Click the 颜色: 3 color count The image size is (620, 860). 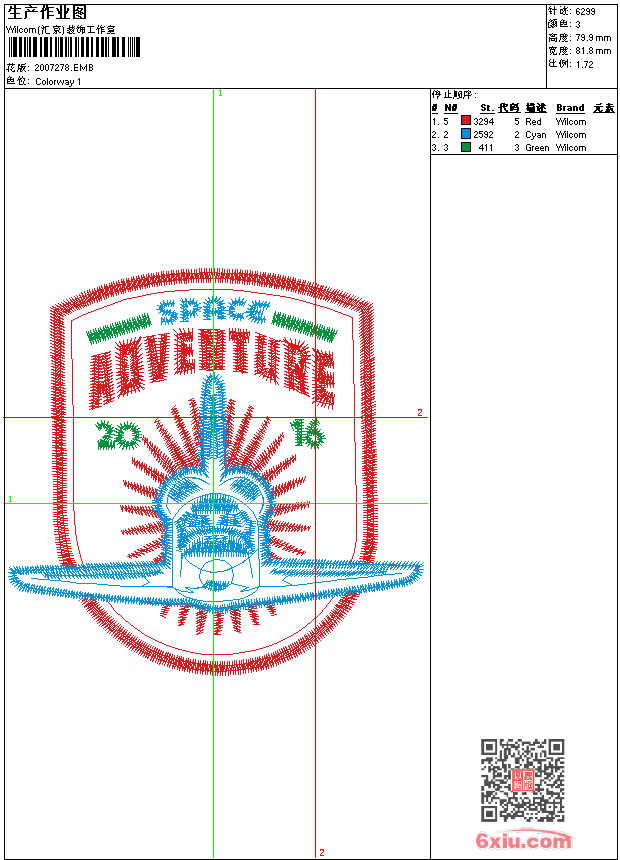point(565,24)
